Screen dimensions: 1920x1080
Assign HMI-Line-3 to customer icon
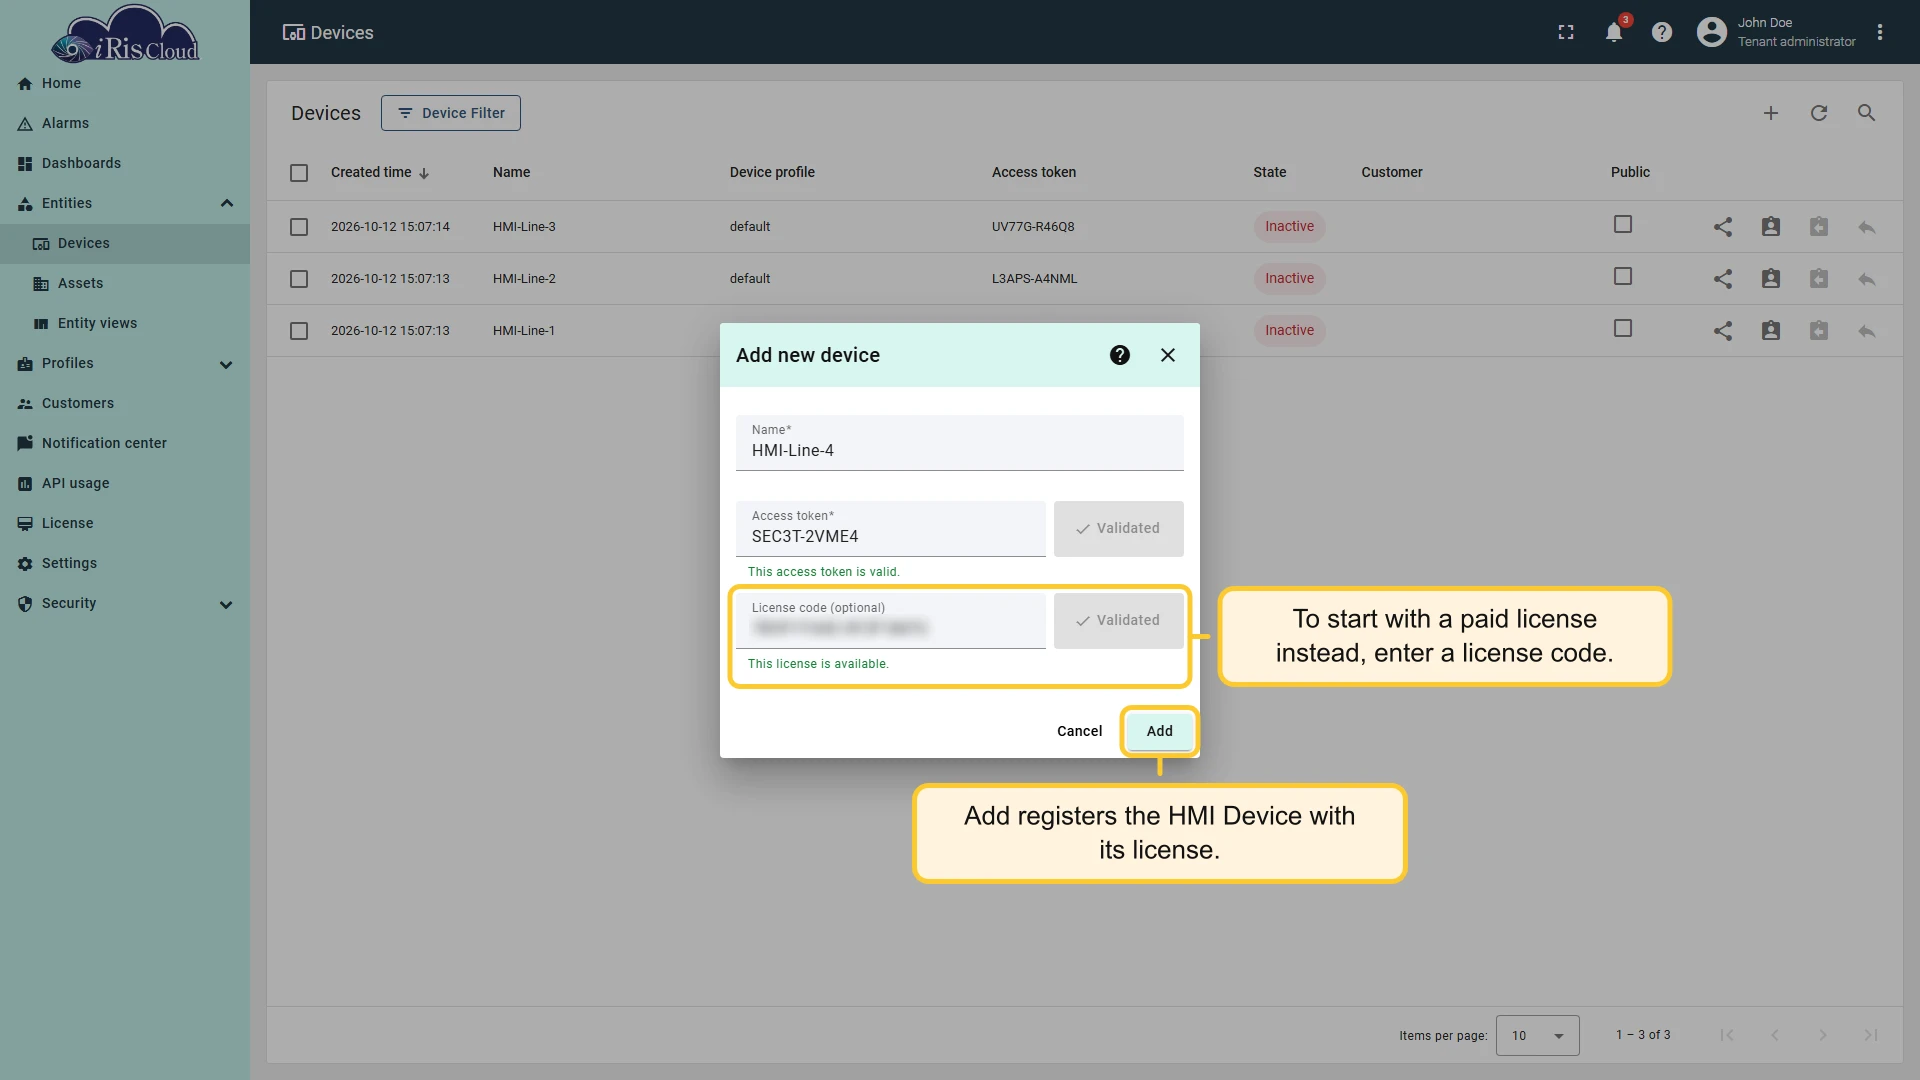pyautogui.click(x=1771, y=227)
